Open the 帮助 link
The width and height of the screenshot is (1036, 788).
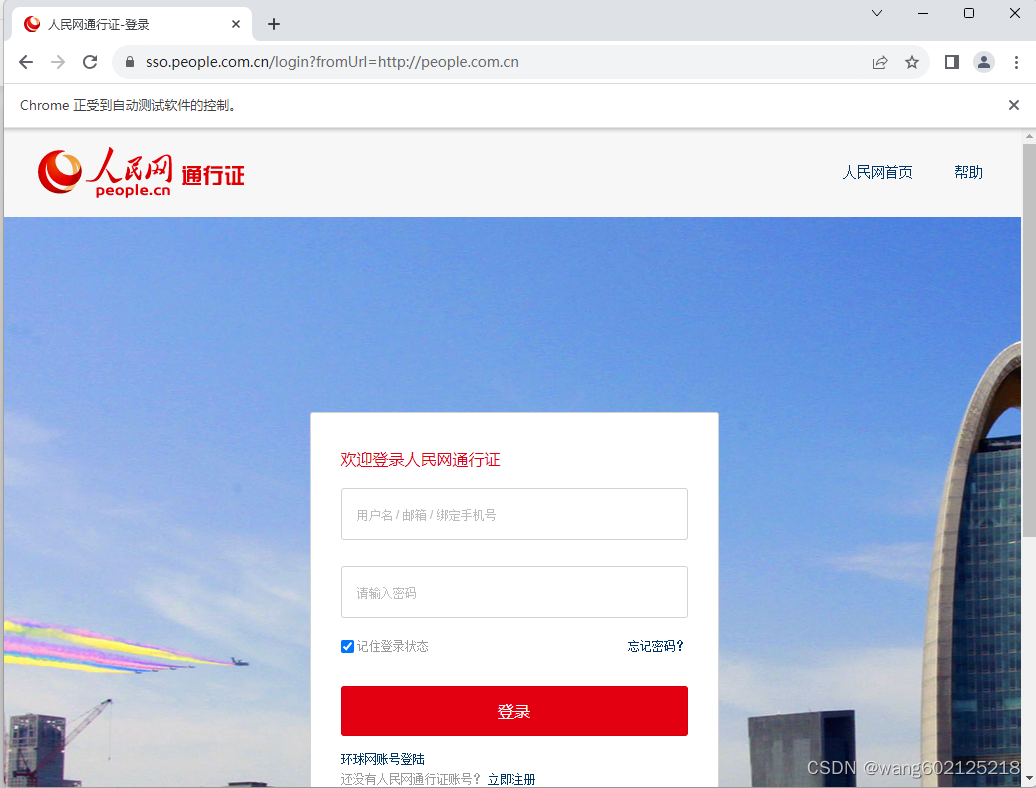tap(968, 172)
